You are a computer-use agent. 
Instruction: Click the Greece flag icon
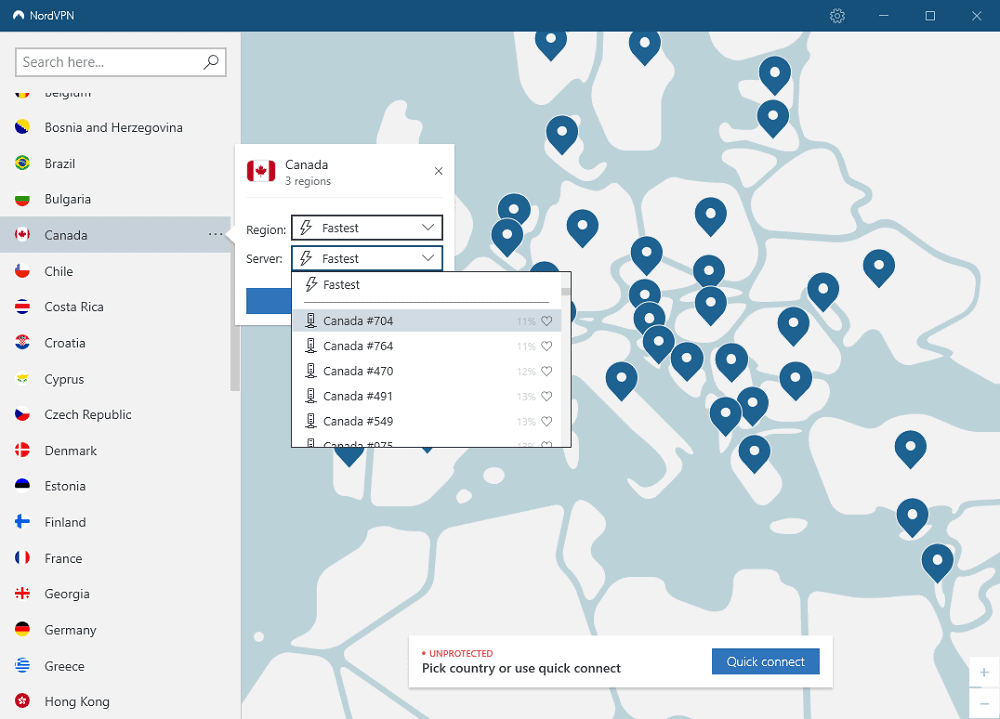point(22,665)
